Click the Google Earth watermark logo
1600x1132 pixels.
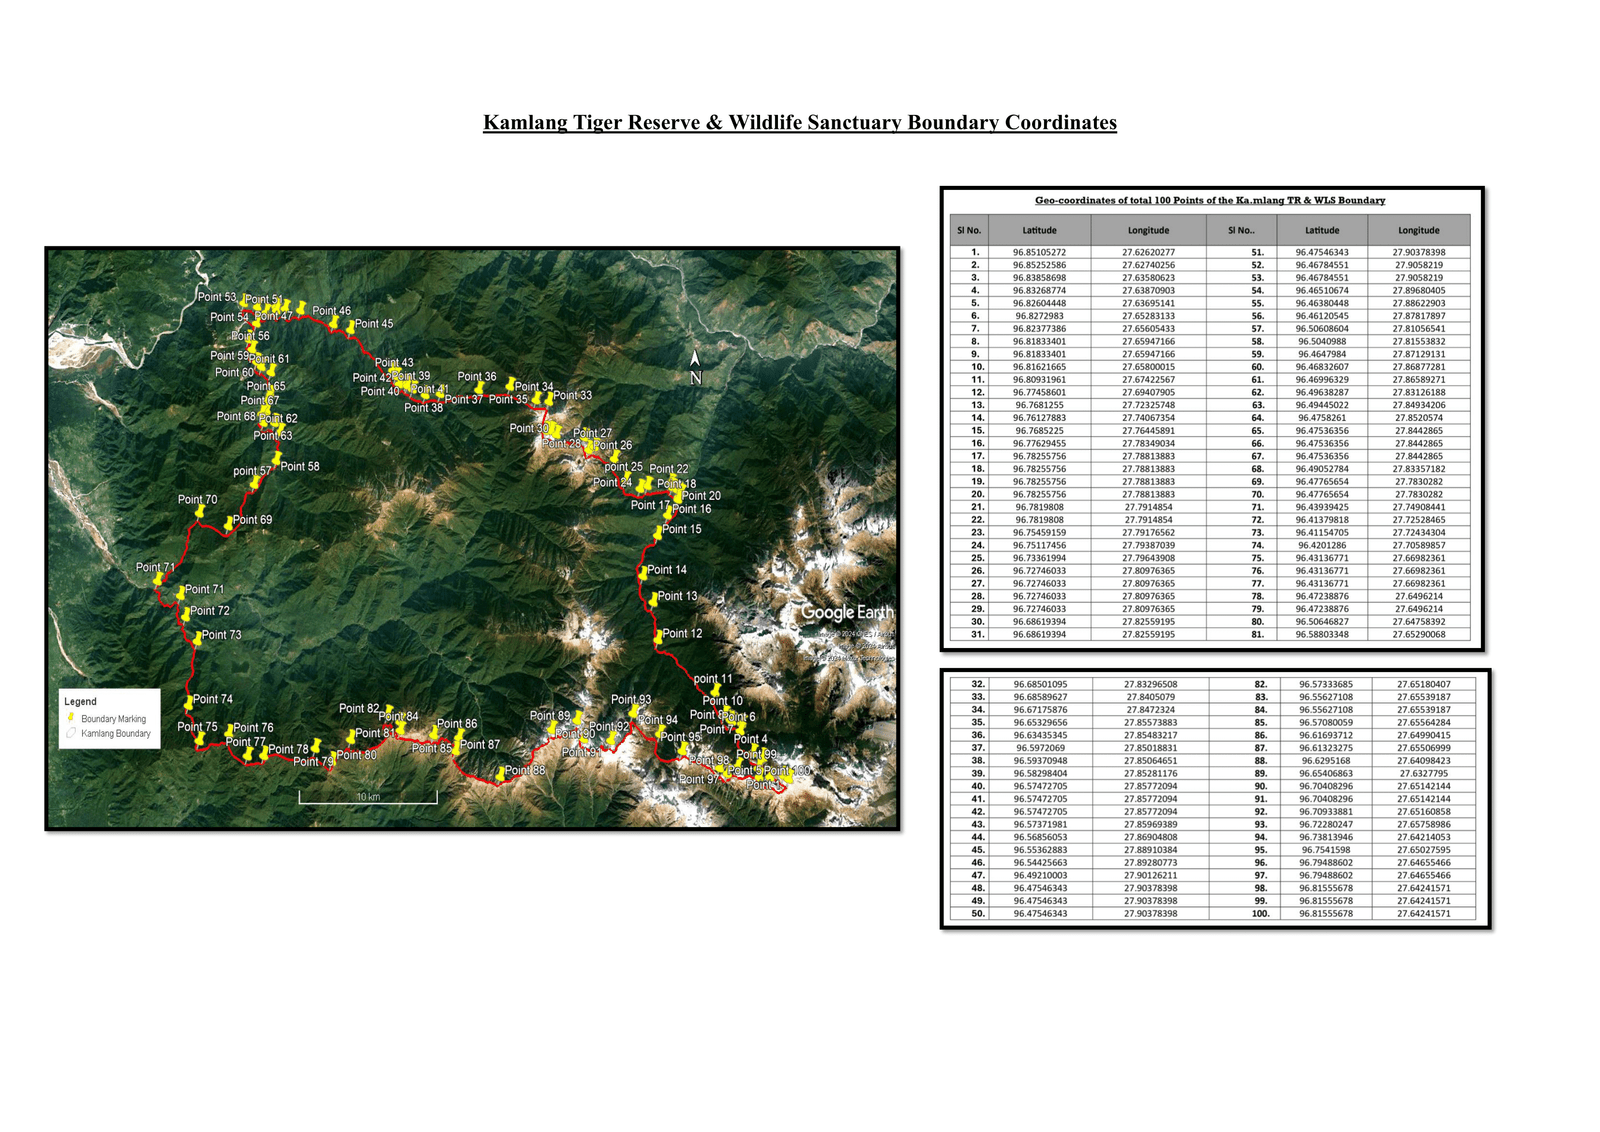846,612
